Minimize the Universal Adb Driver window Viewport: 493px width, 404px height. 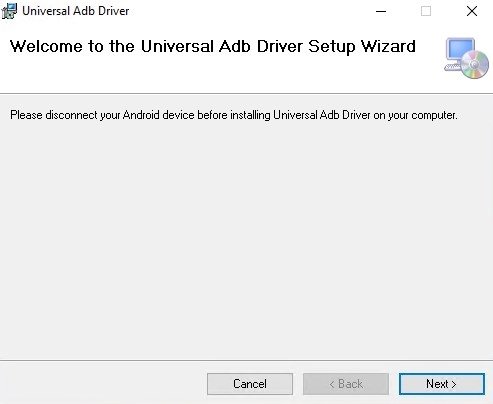[381, 11]
